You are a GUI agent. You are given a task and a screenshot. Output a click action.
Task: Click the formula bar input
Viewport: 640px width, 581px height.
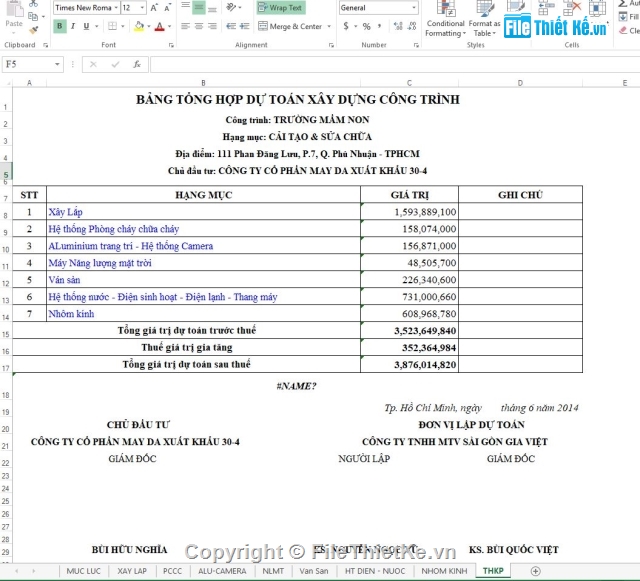(x=395, y=65)
